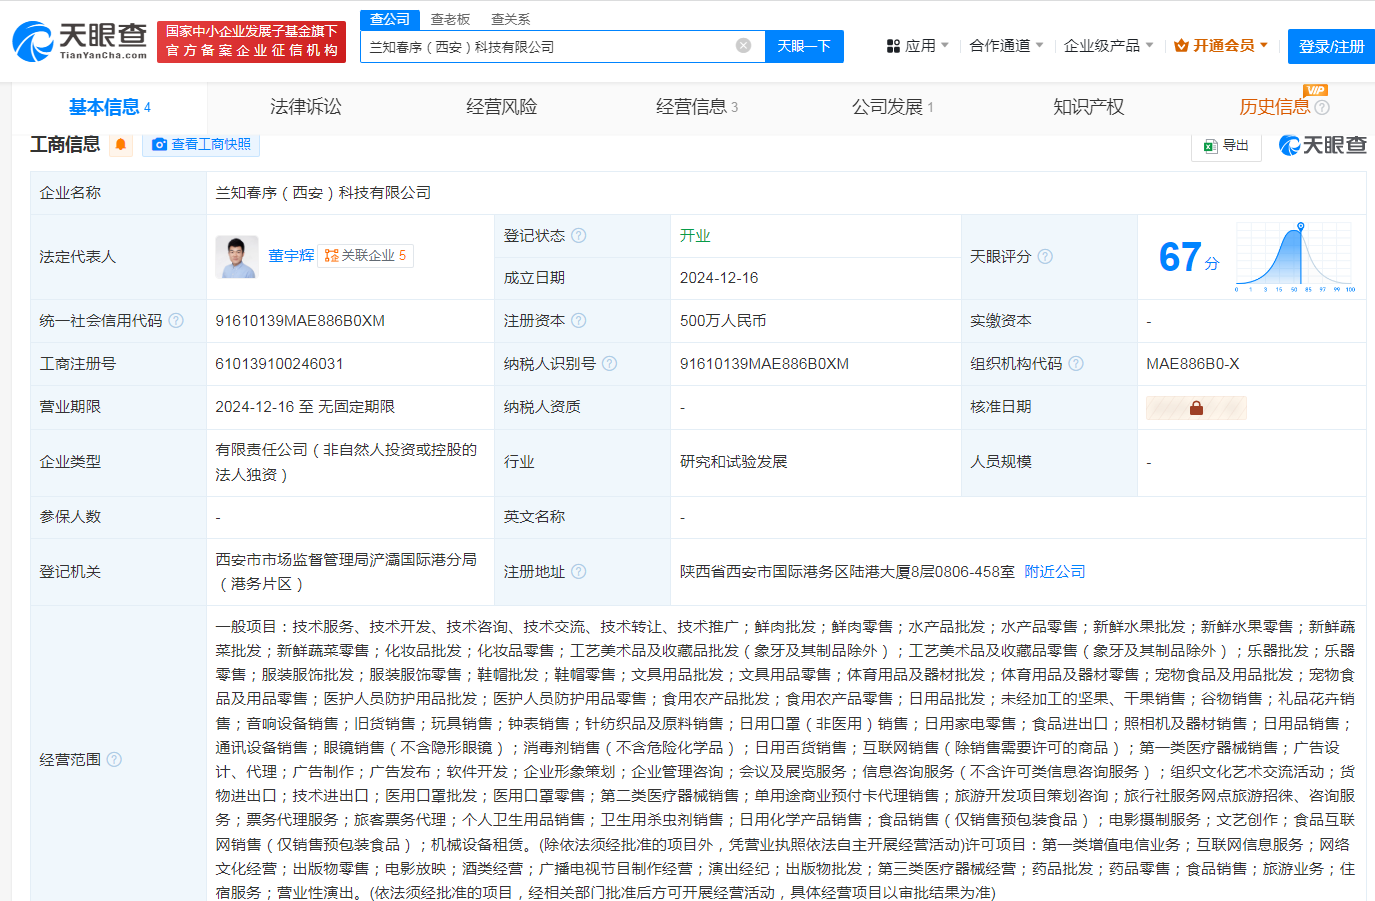
Task: Switch to 查老板 search tab
Action: coord(450,19)
